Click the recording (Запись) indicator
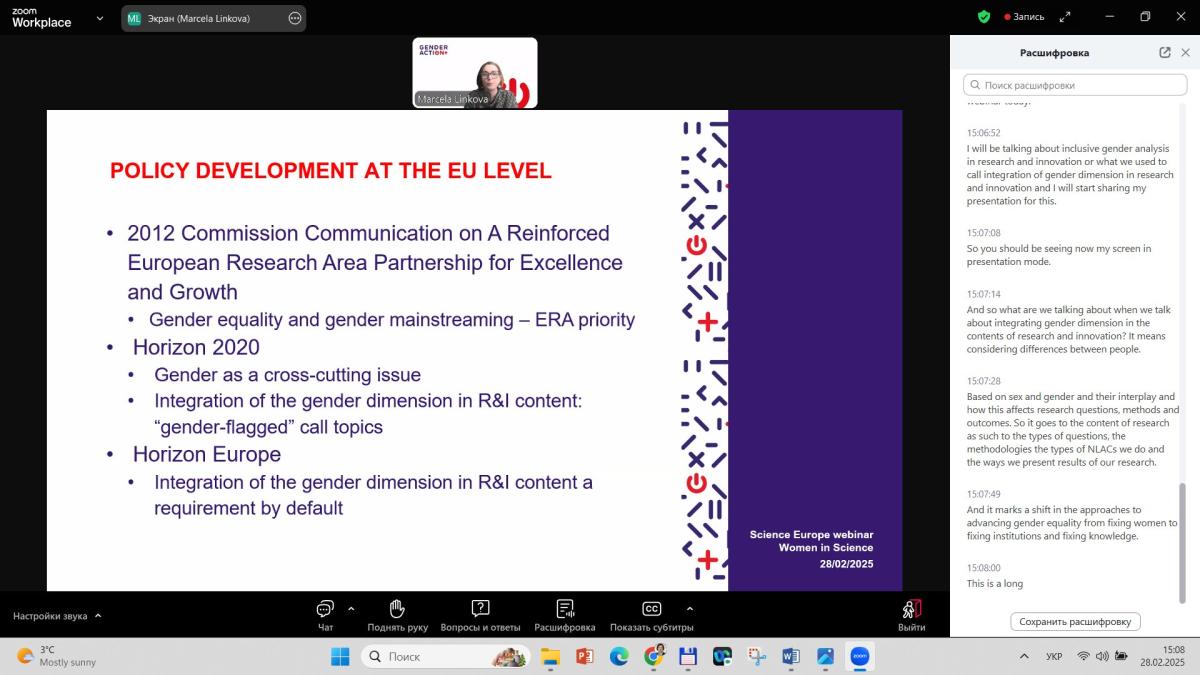1200x675 pixels. [1024, 17]
